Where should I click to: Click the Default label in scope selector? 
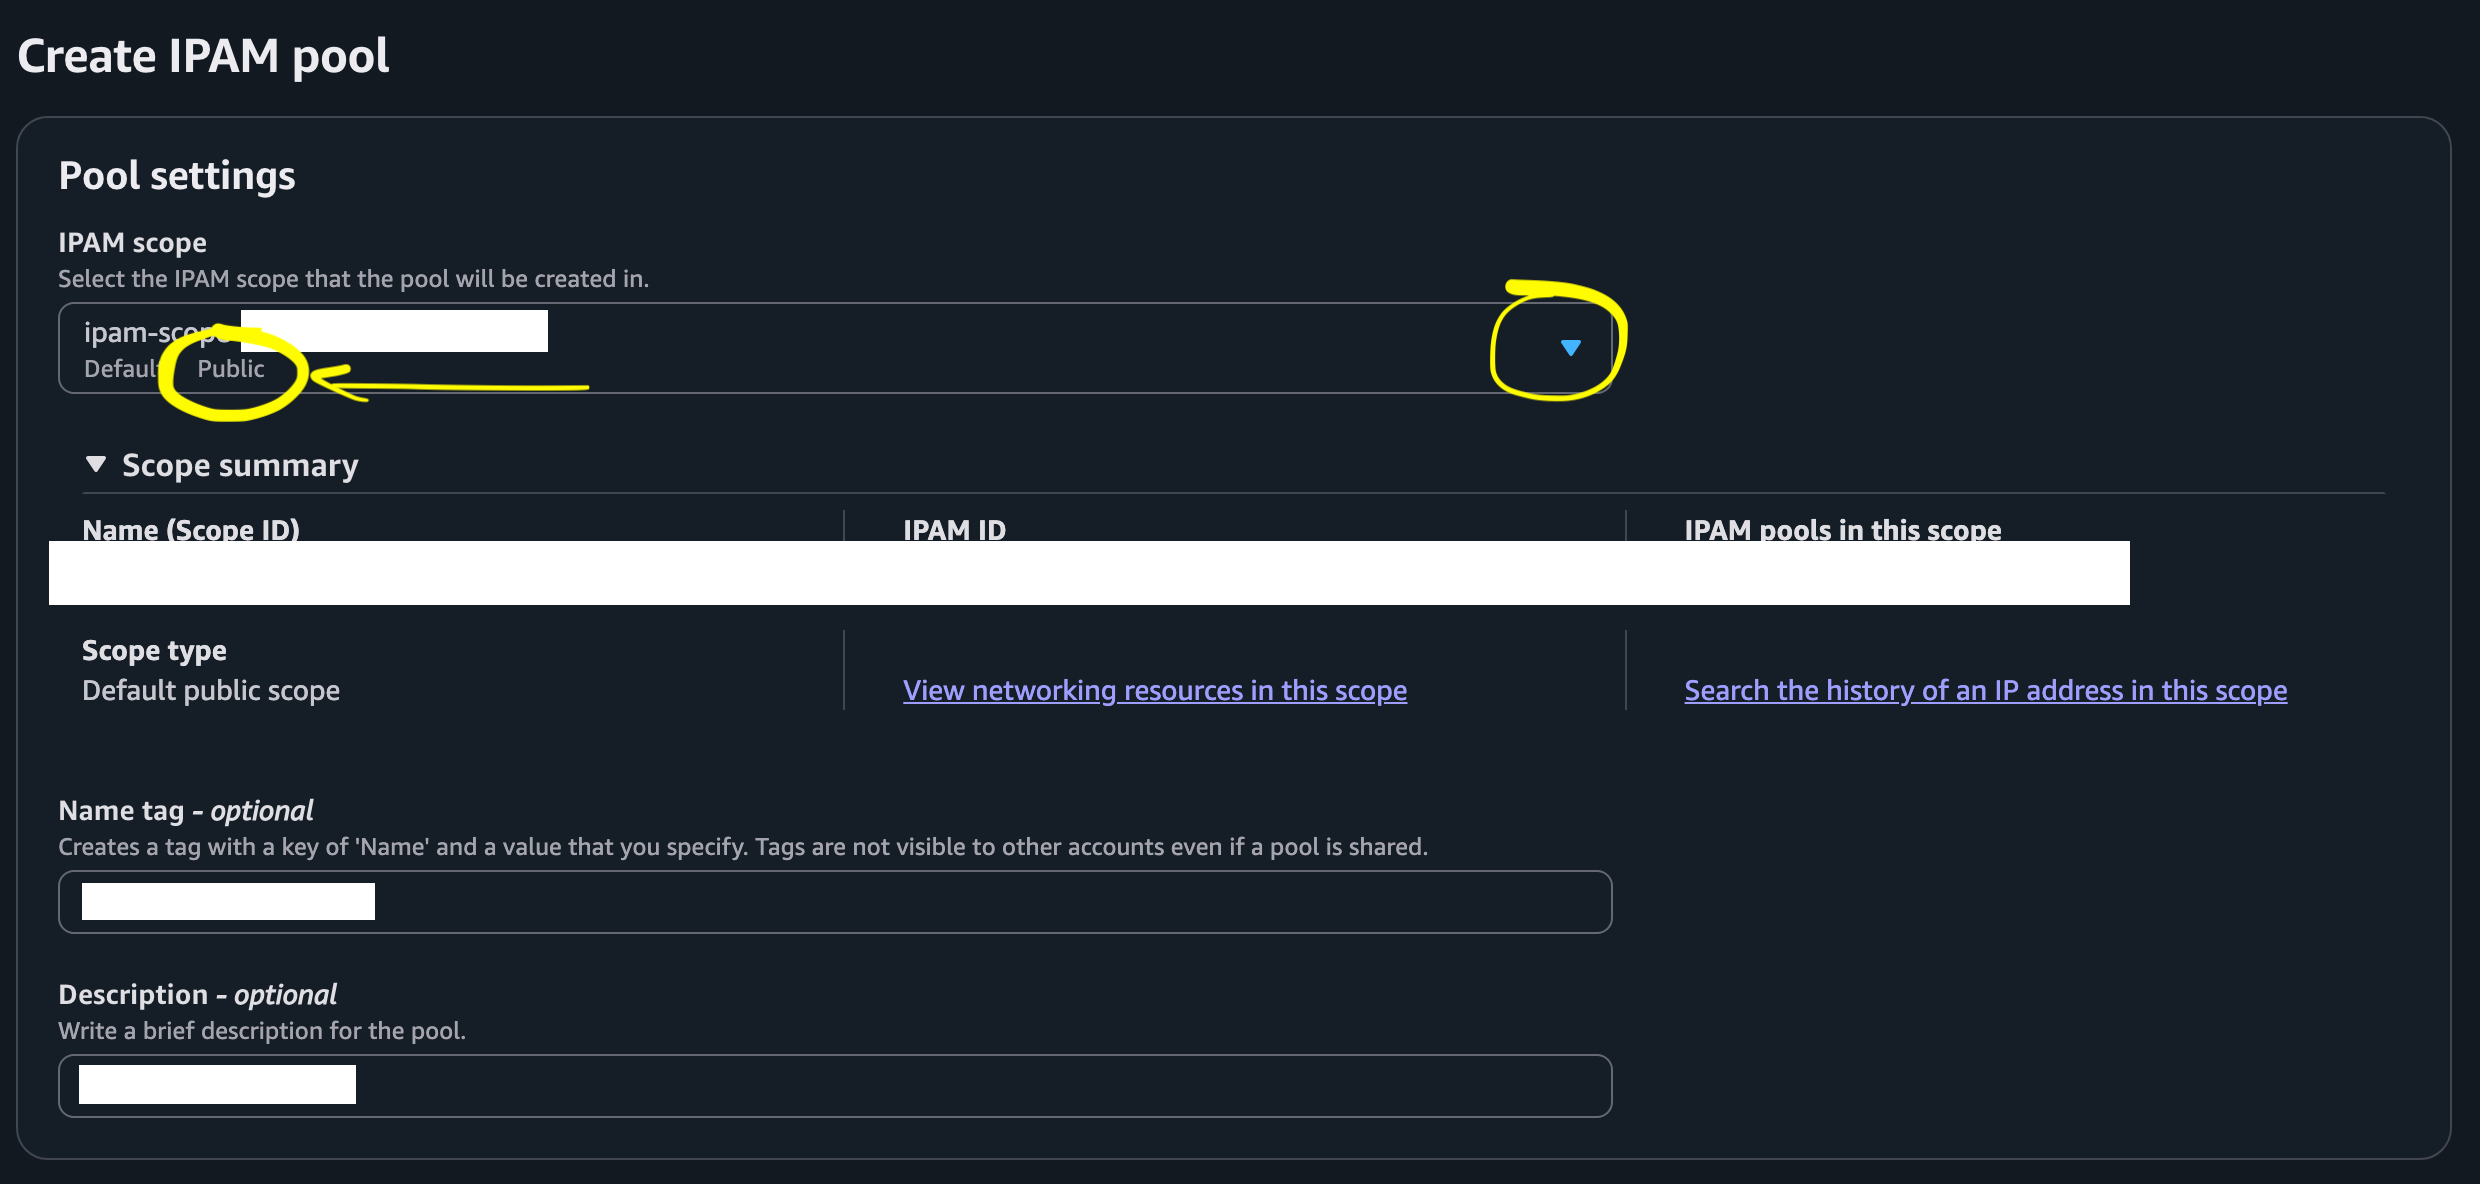(x=120, y=369)
